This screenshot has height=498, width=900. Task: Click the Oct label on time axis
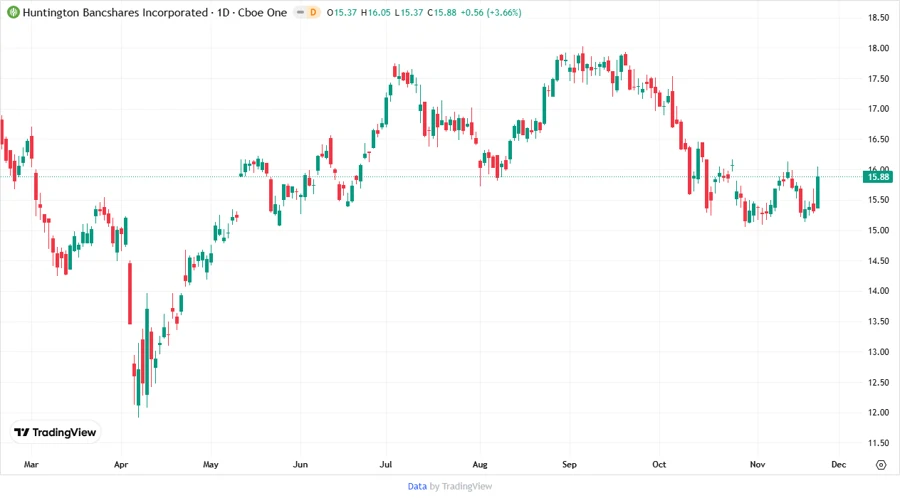(659, 464)
